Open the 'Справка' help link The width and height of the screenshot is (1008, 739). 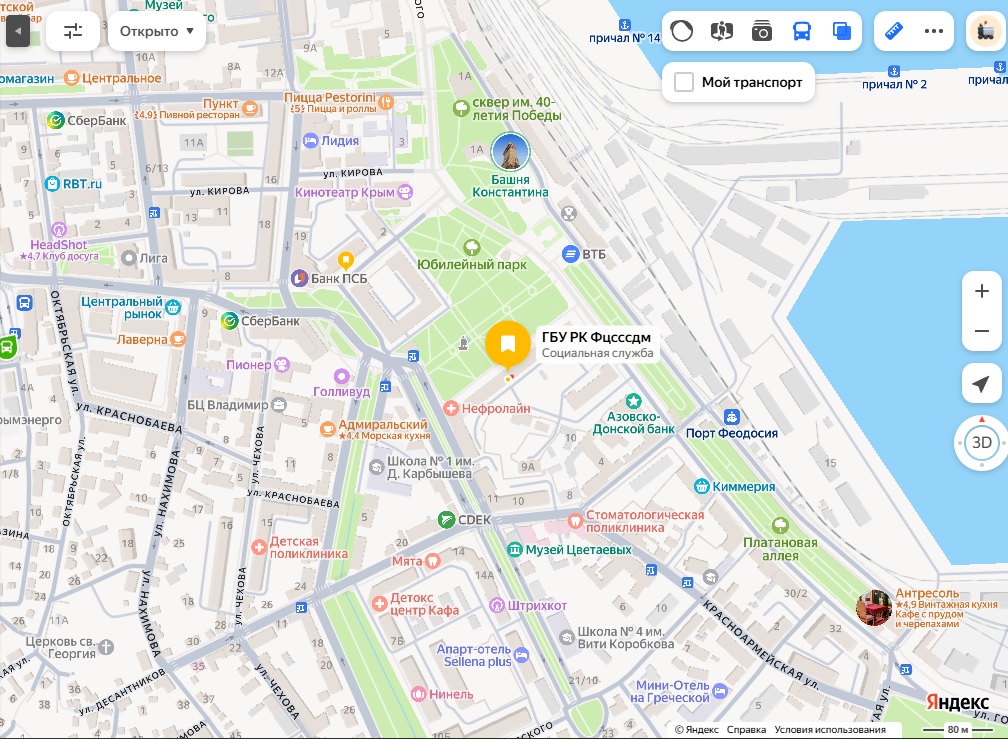click(746, 729)
